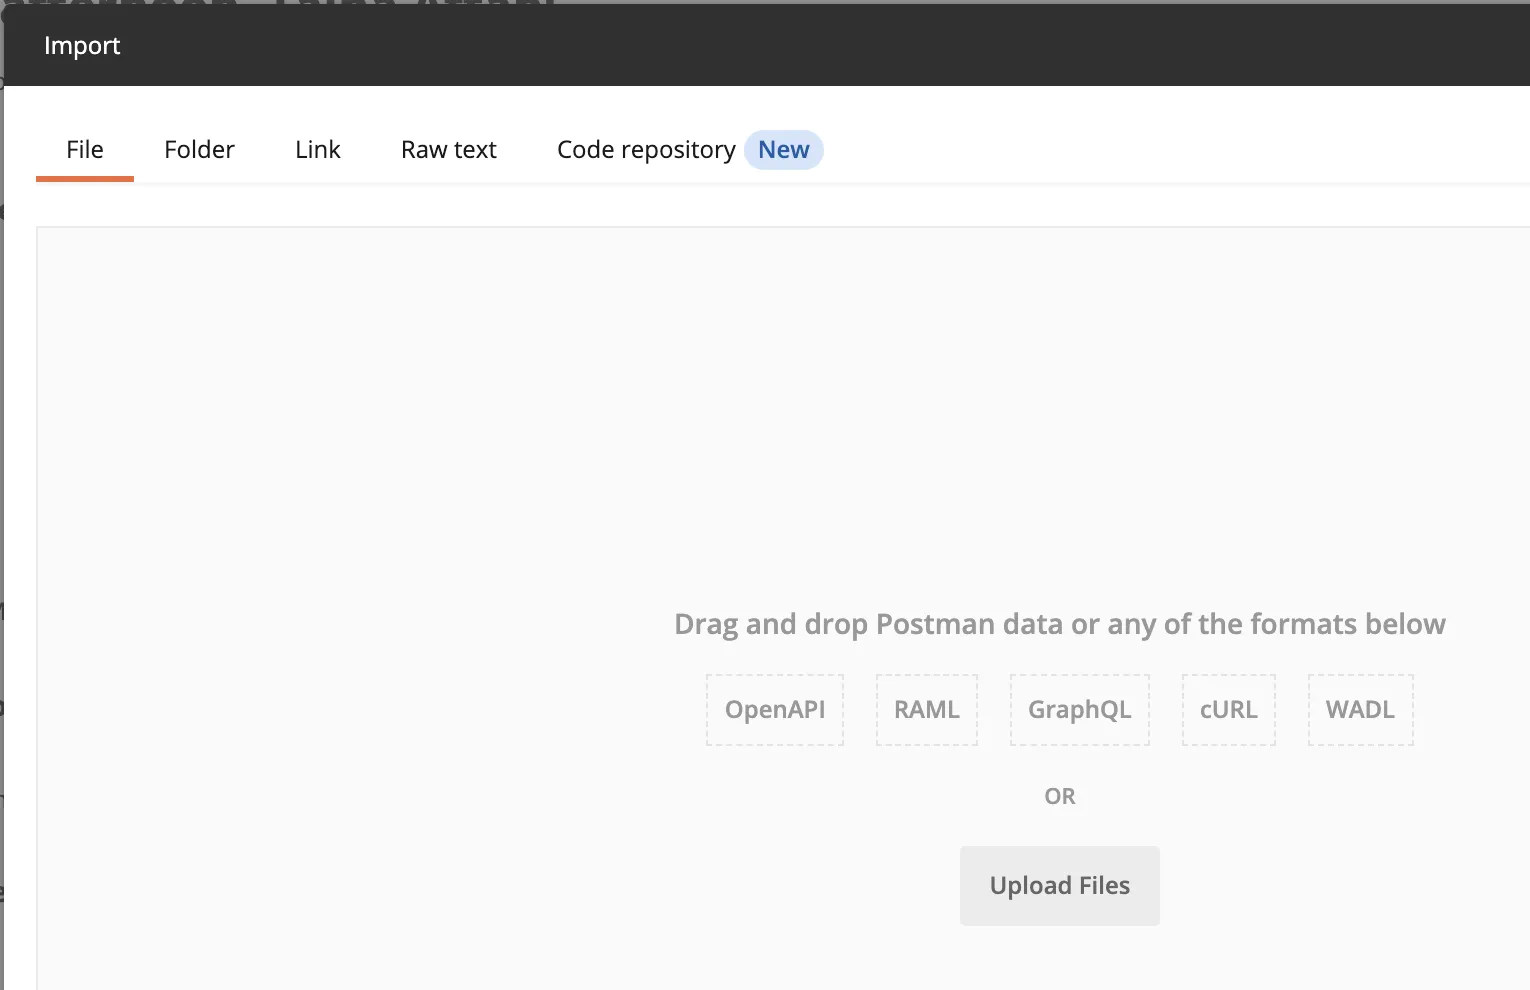The image size is (1530, 990).
Task: Switch to the Folder tab
Action: click(x=199, y=150)
